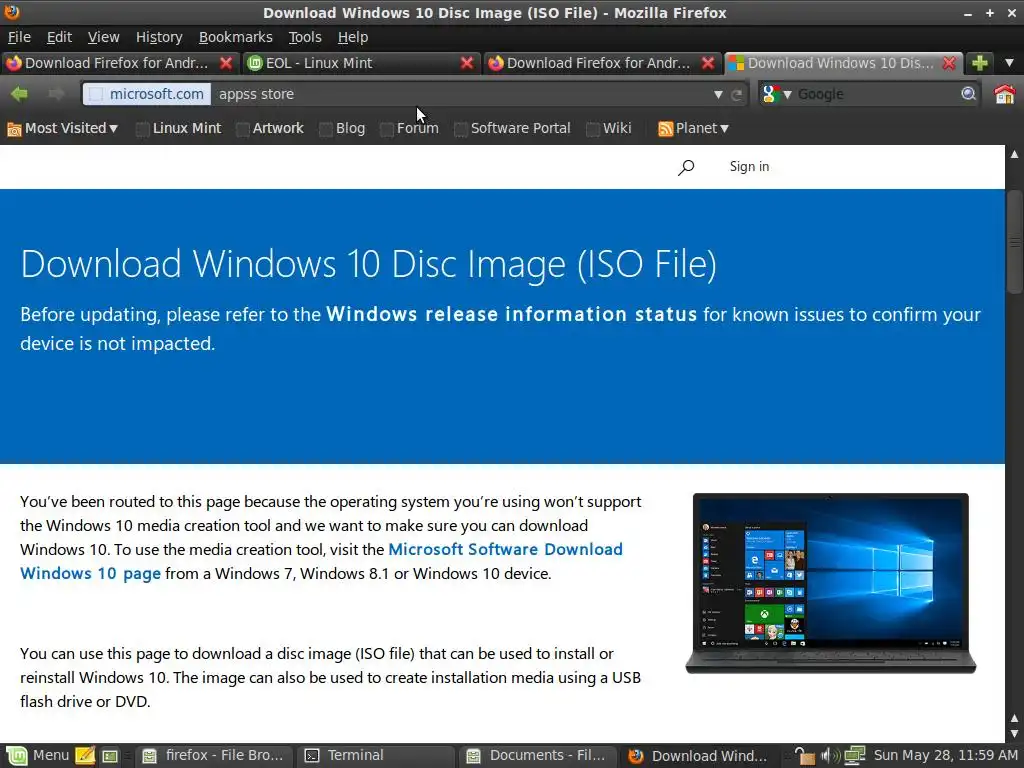The image size is (1024, 768).
Task: Open the History menu
Action: 159,37
